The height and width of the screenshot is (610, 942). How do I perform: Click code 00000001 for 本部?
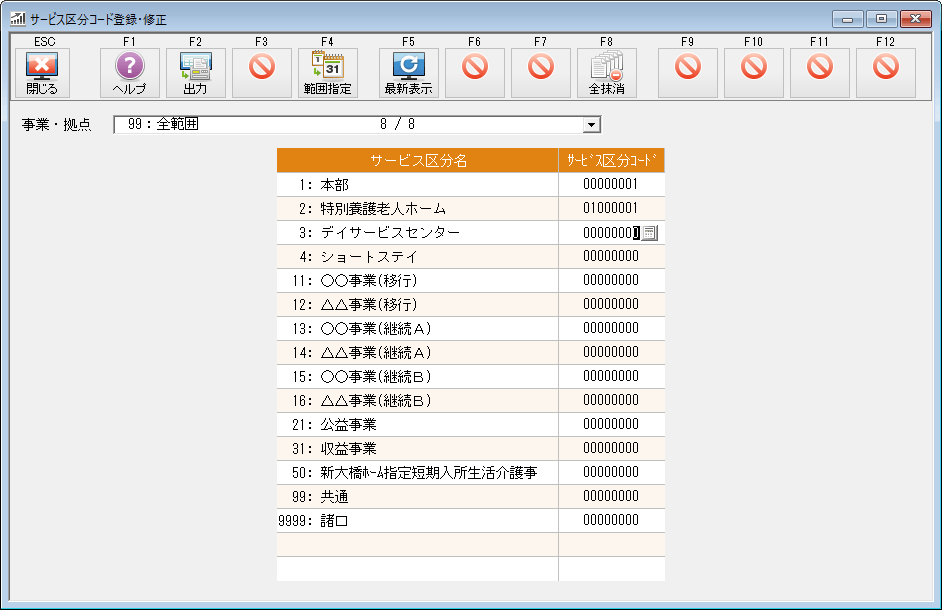pos(612,185)
